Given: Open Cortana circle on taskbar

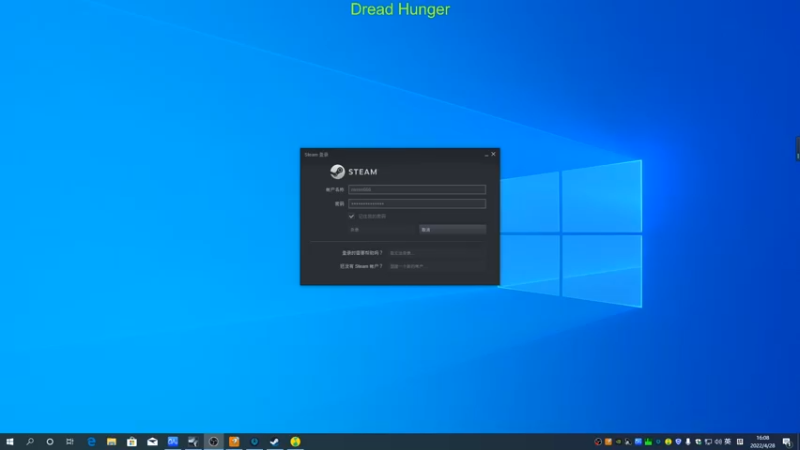Looking at the screenshot, I should tap(49, 442).
